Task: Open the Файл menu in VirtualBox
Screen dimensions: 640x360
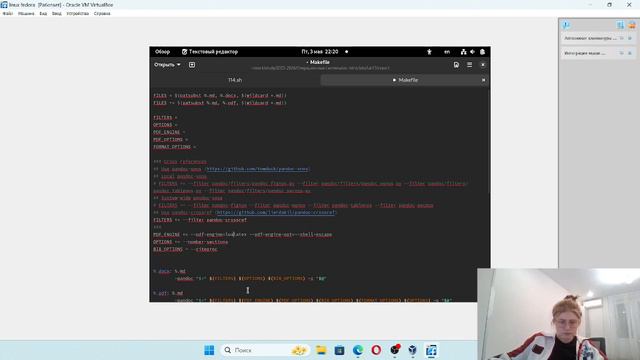Action: [8, 13]
